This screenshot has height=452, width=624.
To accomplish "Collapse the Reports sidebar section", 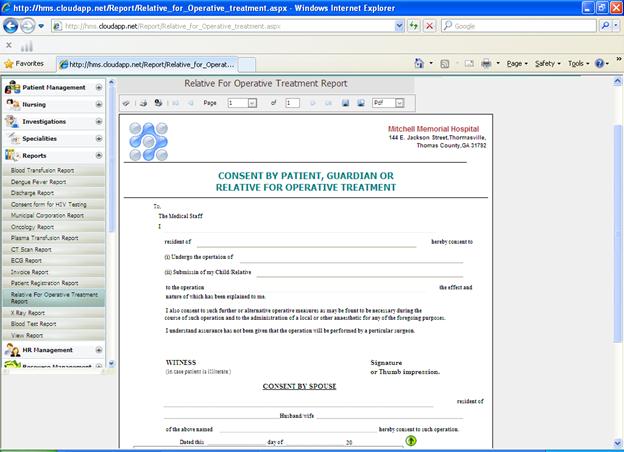I will point(99,155).
